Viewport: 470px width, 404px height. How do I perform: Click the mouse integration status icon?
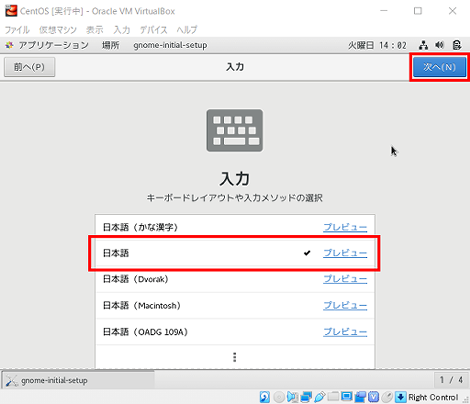pyautogui.click(x=387, y=397)
